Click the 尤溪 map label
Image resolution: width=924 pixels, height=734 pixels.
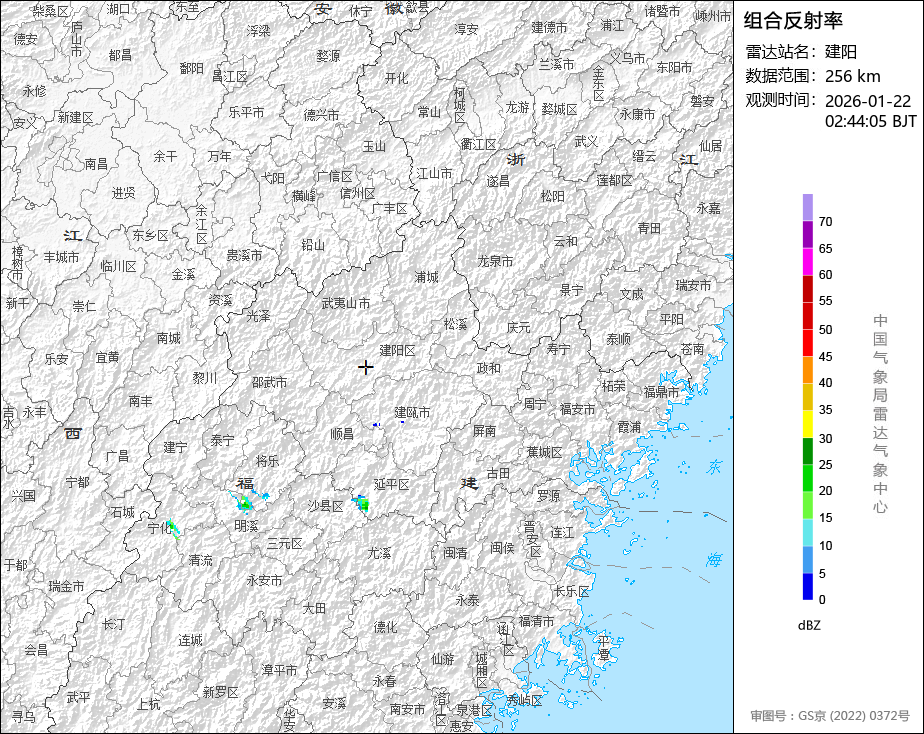coord(379,553)
